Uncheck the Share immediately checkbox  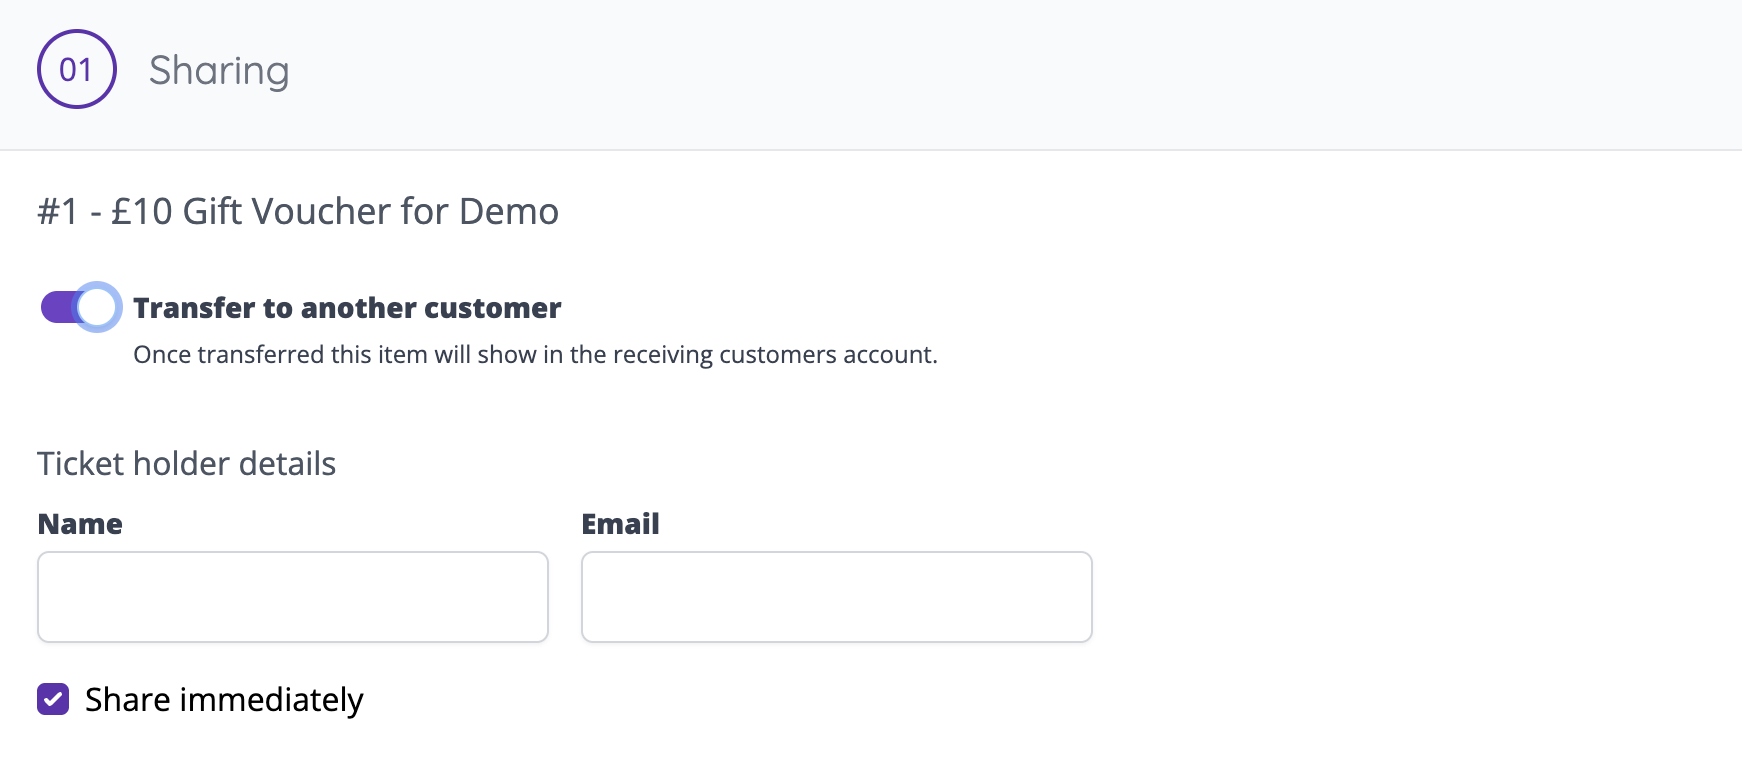(53, 699)
